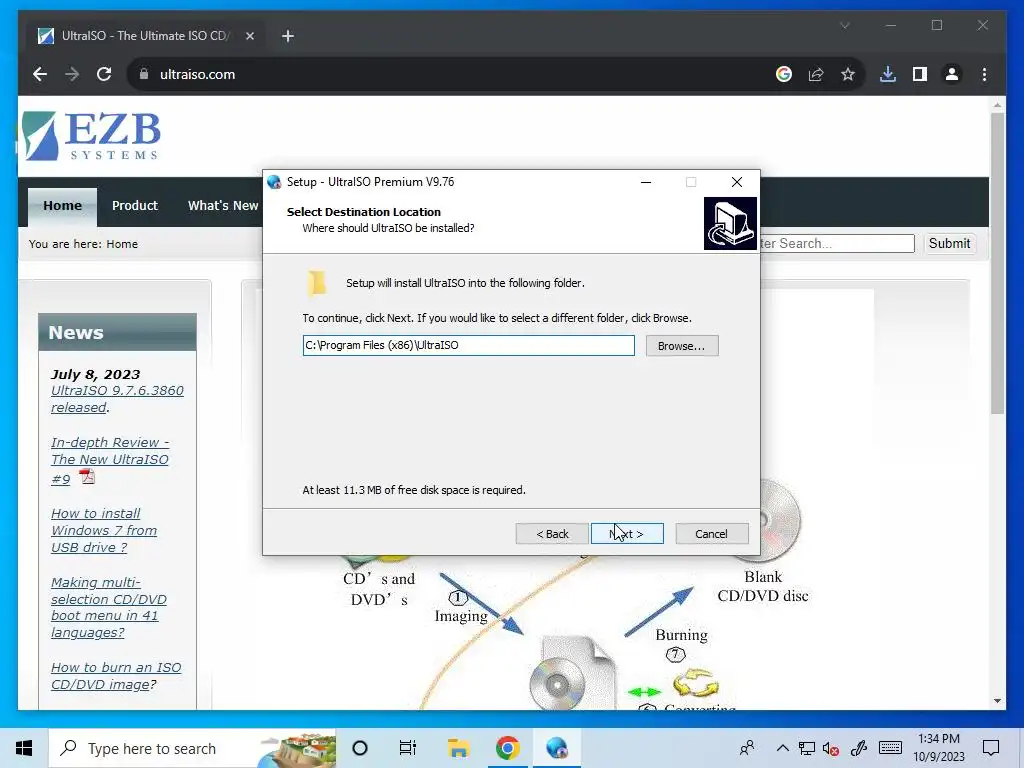Bookmark this page with star icon
Screen dimensions: 1024x768
[x=848, y=74]
